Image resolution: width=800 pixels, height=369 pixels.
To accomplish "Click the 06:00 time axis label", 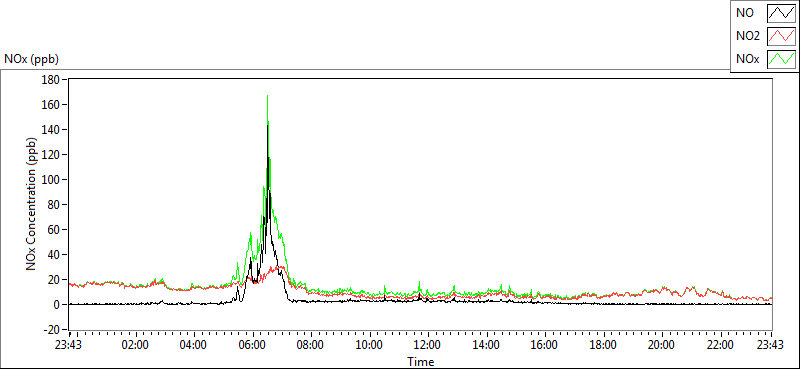I will pos(253,344).
